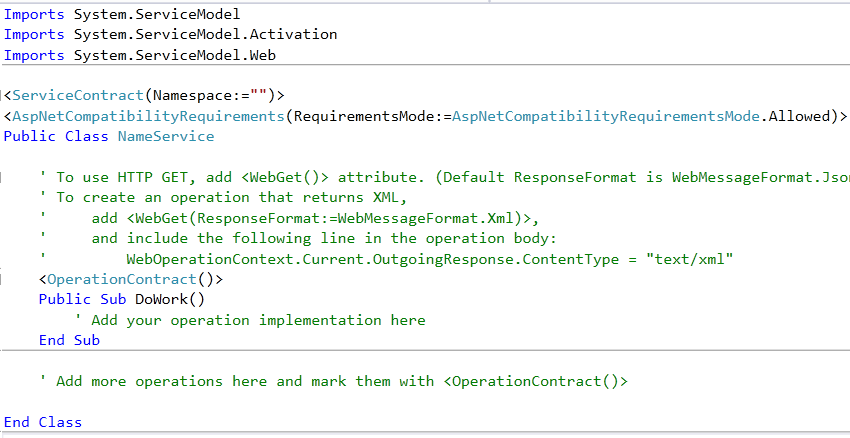Click the Imports System.ServiceModel.Activation line
Viewport: 850px width, 438px height.
tap(170, 34)
